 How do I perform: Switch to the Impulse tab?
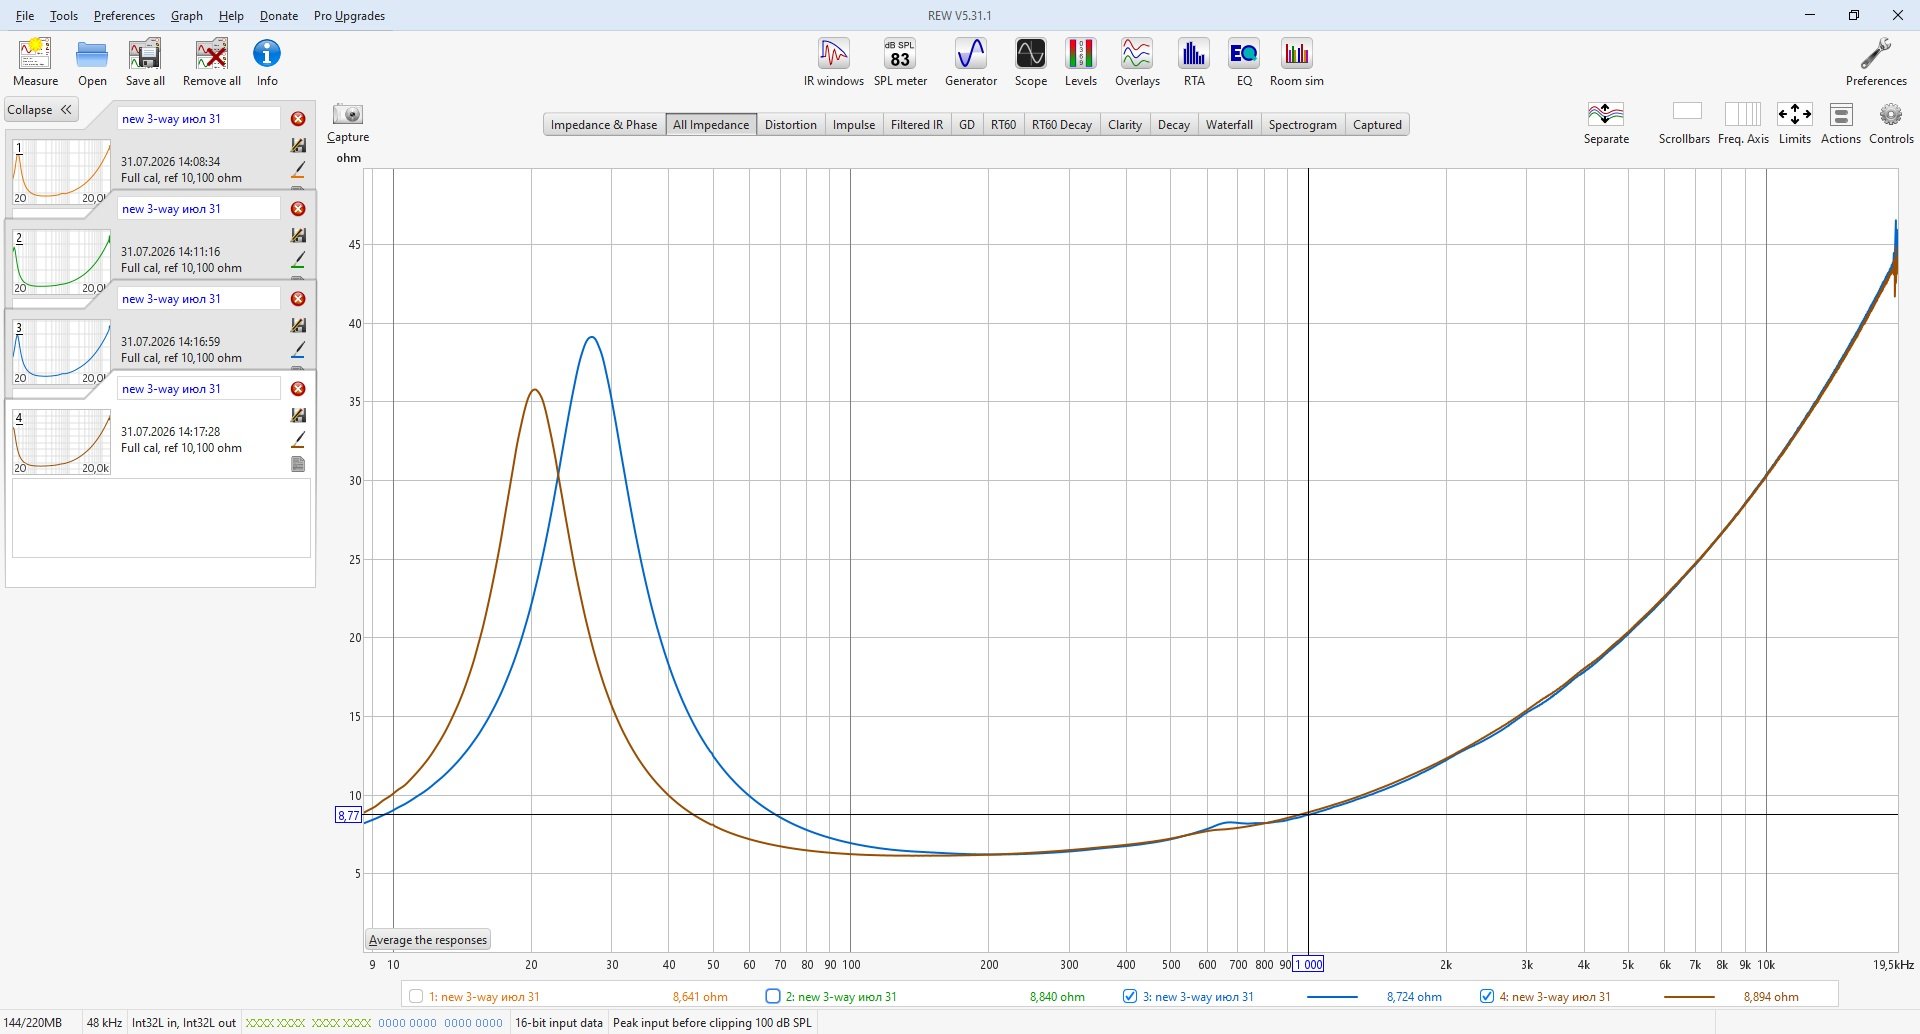pyautogui.click(x=854, y=125)
